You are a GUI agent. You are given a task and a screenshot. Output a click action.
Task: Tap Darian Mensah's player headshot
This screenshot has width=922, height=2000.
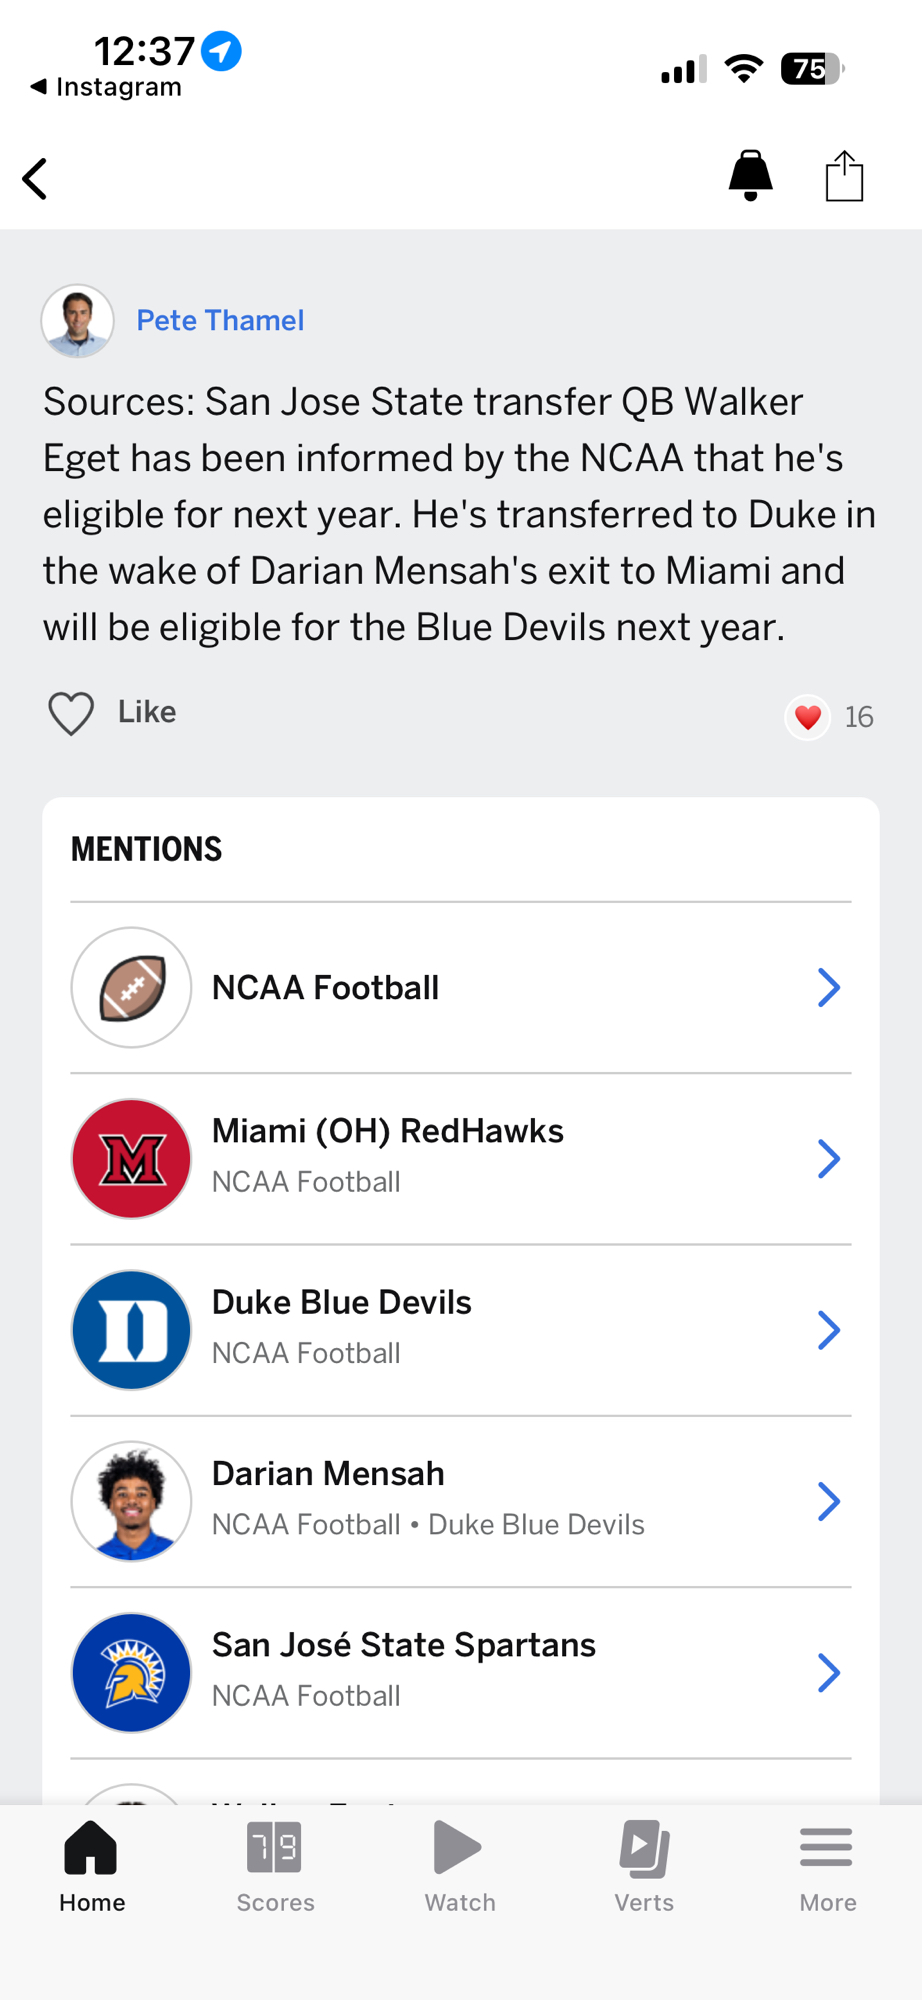(x=131, y=1501)
